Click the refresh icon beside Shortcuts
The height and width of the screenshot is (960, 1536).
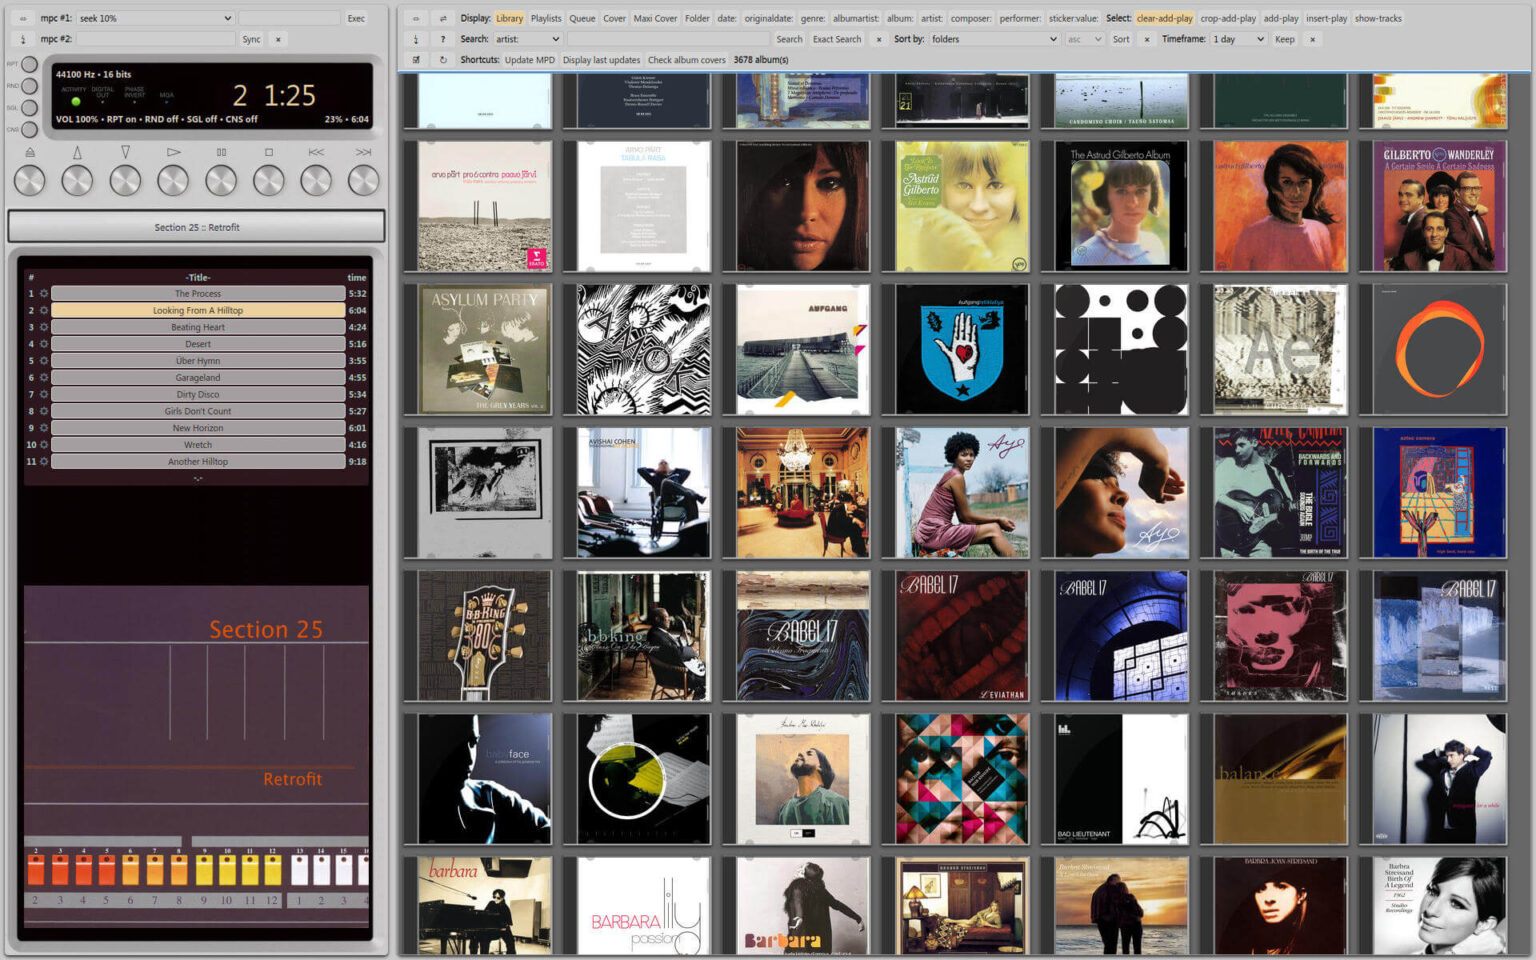coord(443,60)
